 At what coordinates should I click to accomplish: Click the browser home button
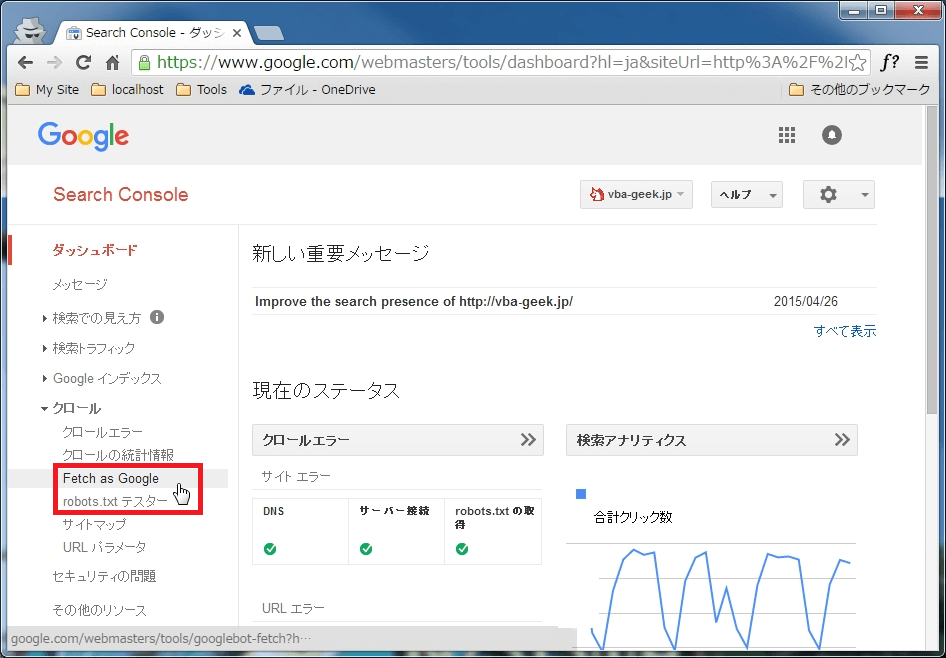click(x=112, y=61)
